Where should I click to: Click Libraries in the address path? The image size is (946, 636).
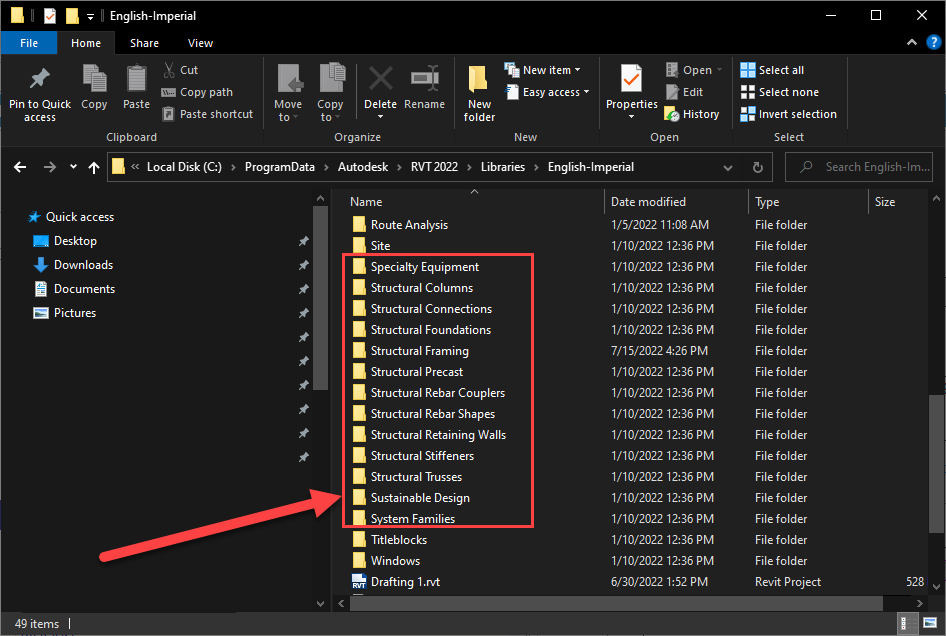503,167
